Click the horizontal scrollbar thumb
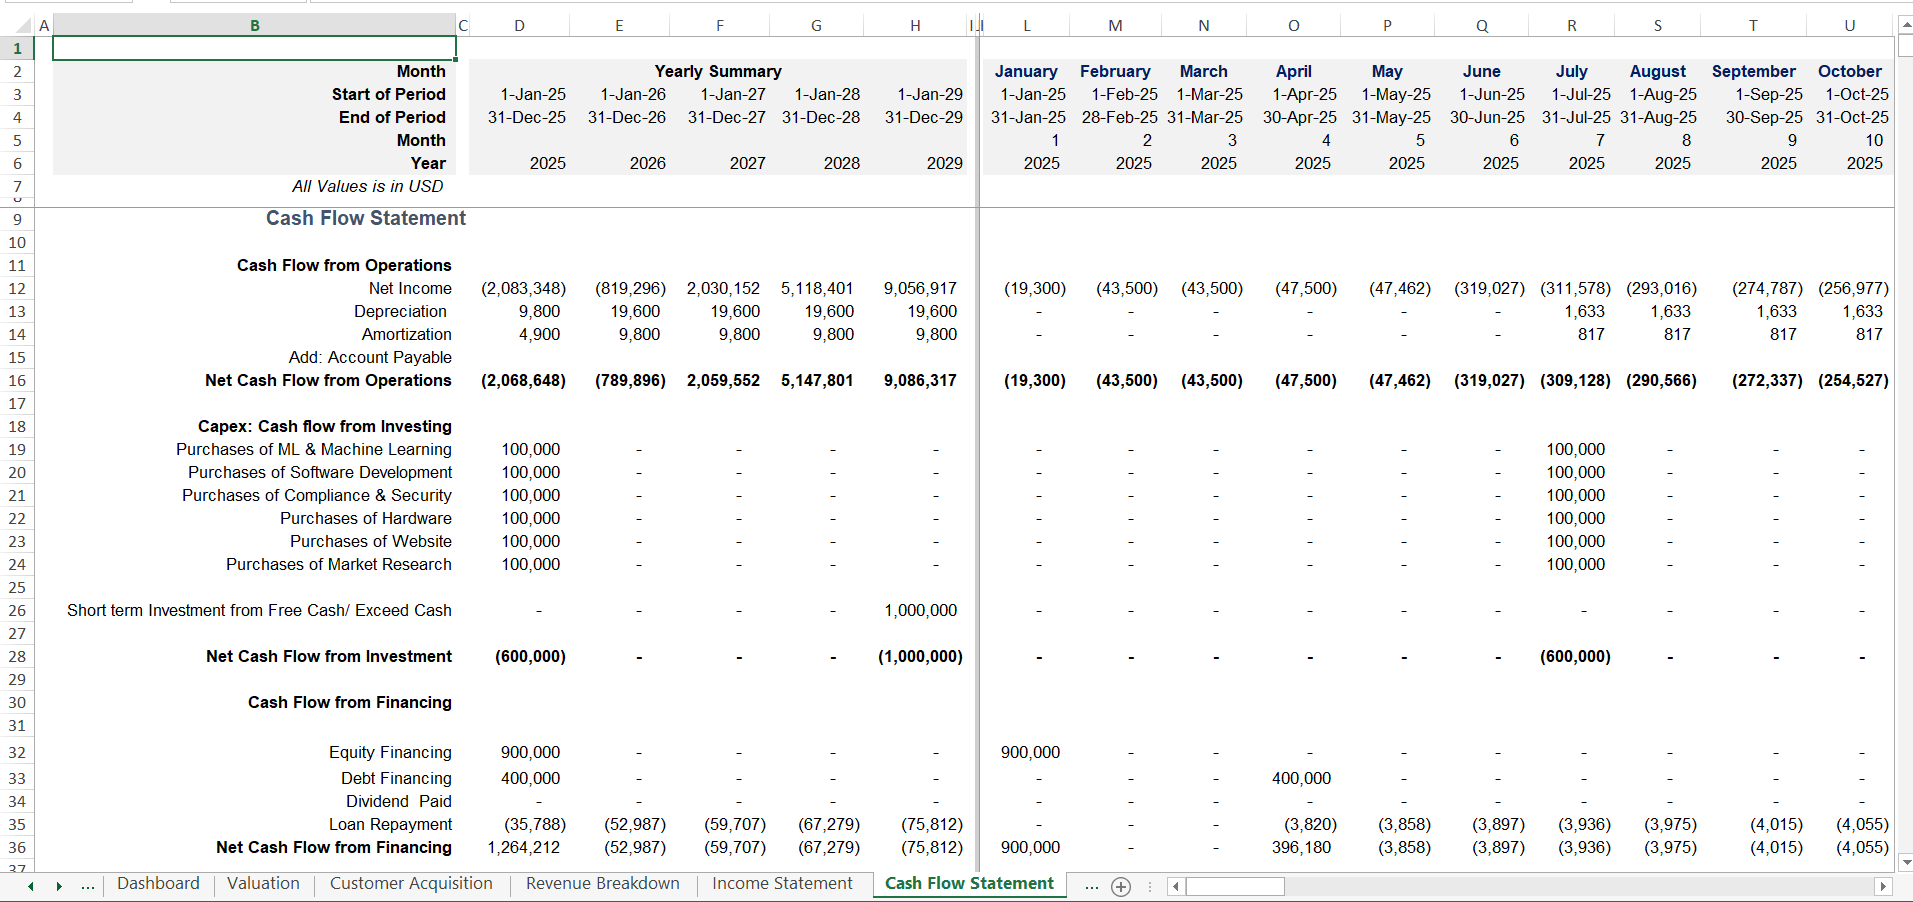The width and height of the screenshot is (1913, 902). tap(1235, 887)
